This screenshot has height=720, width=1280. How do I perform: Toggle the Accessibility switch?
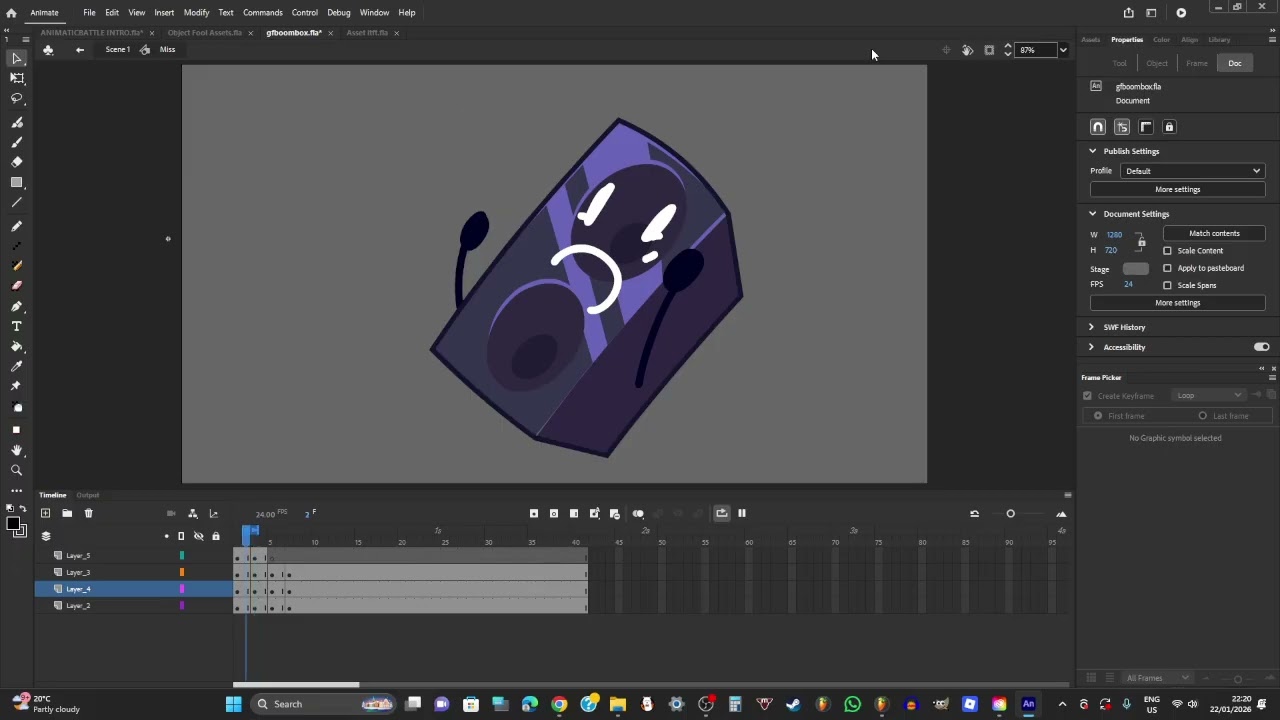click(x=1261, y=347)
